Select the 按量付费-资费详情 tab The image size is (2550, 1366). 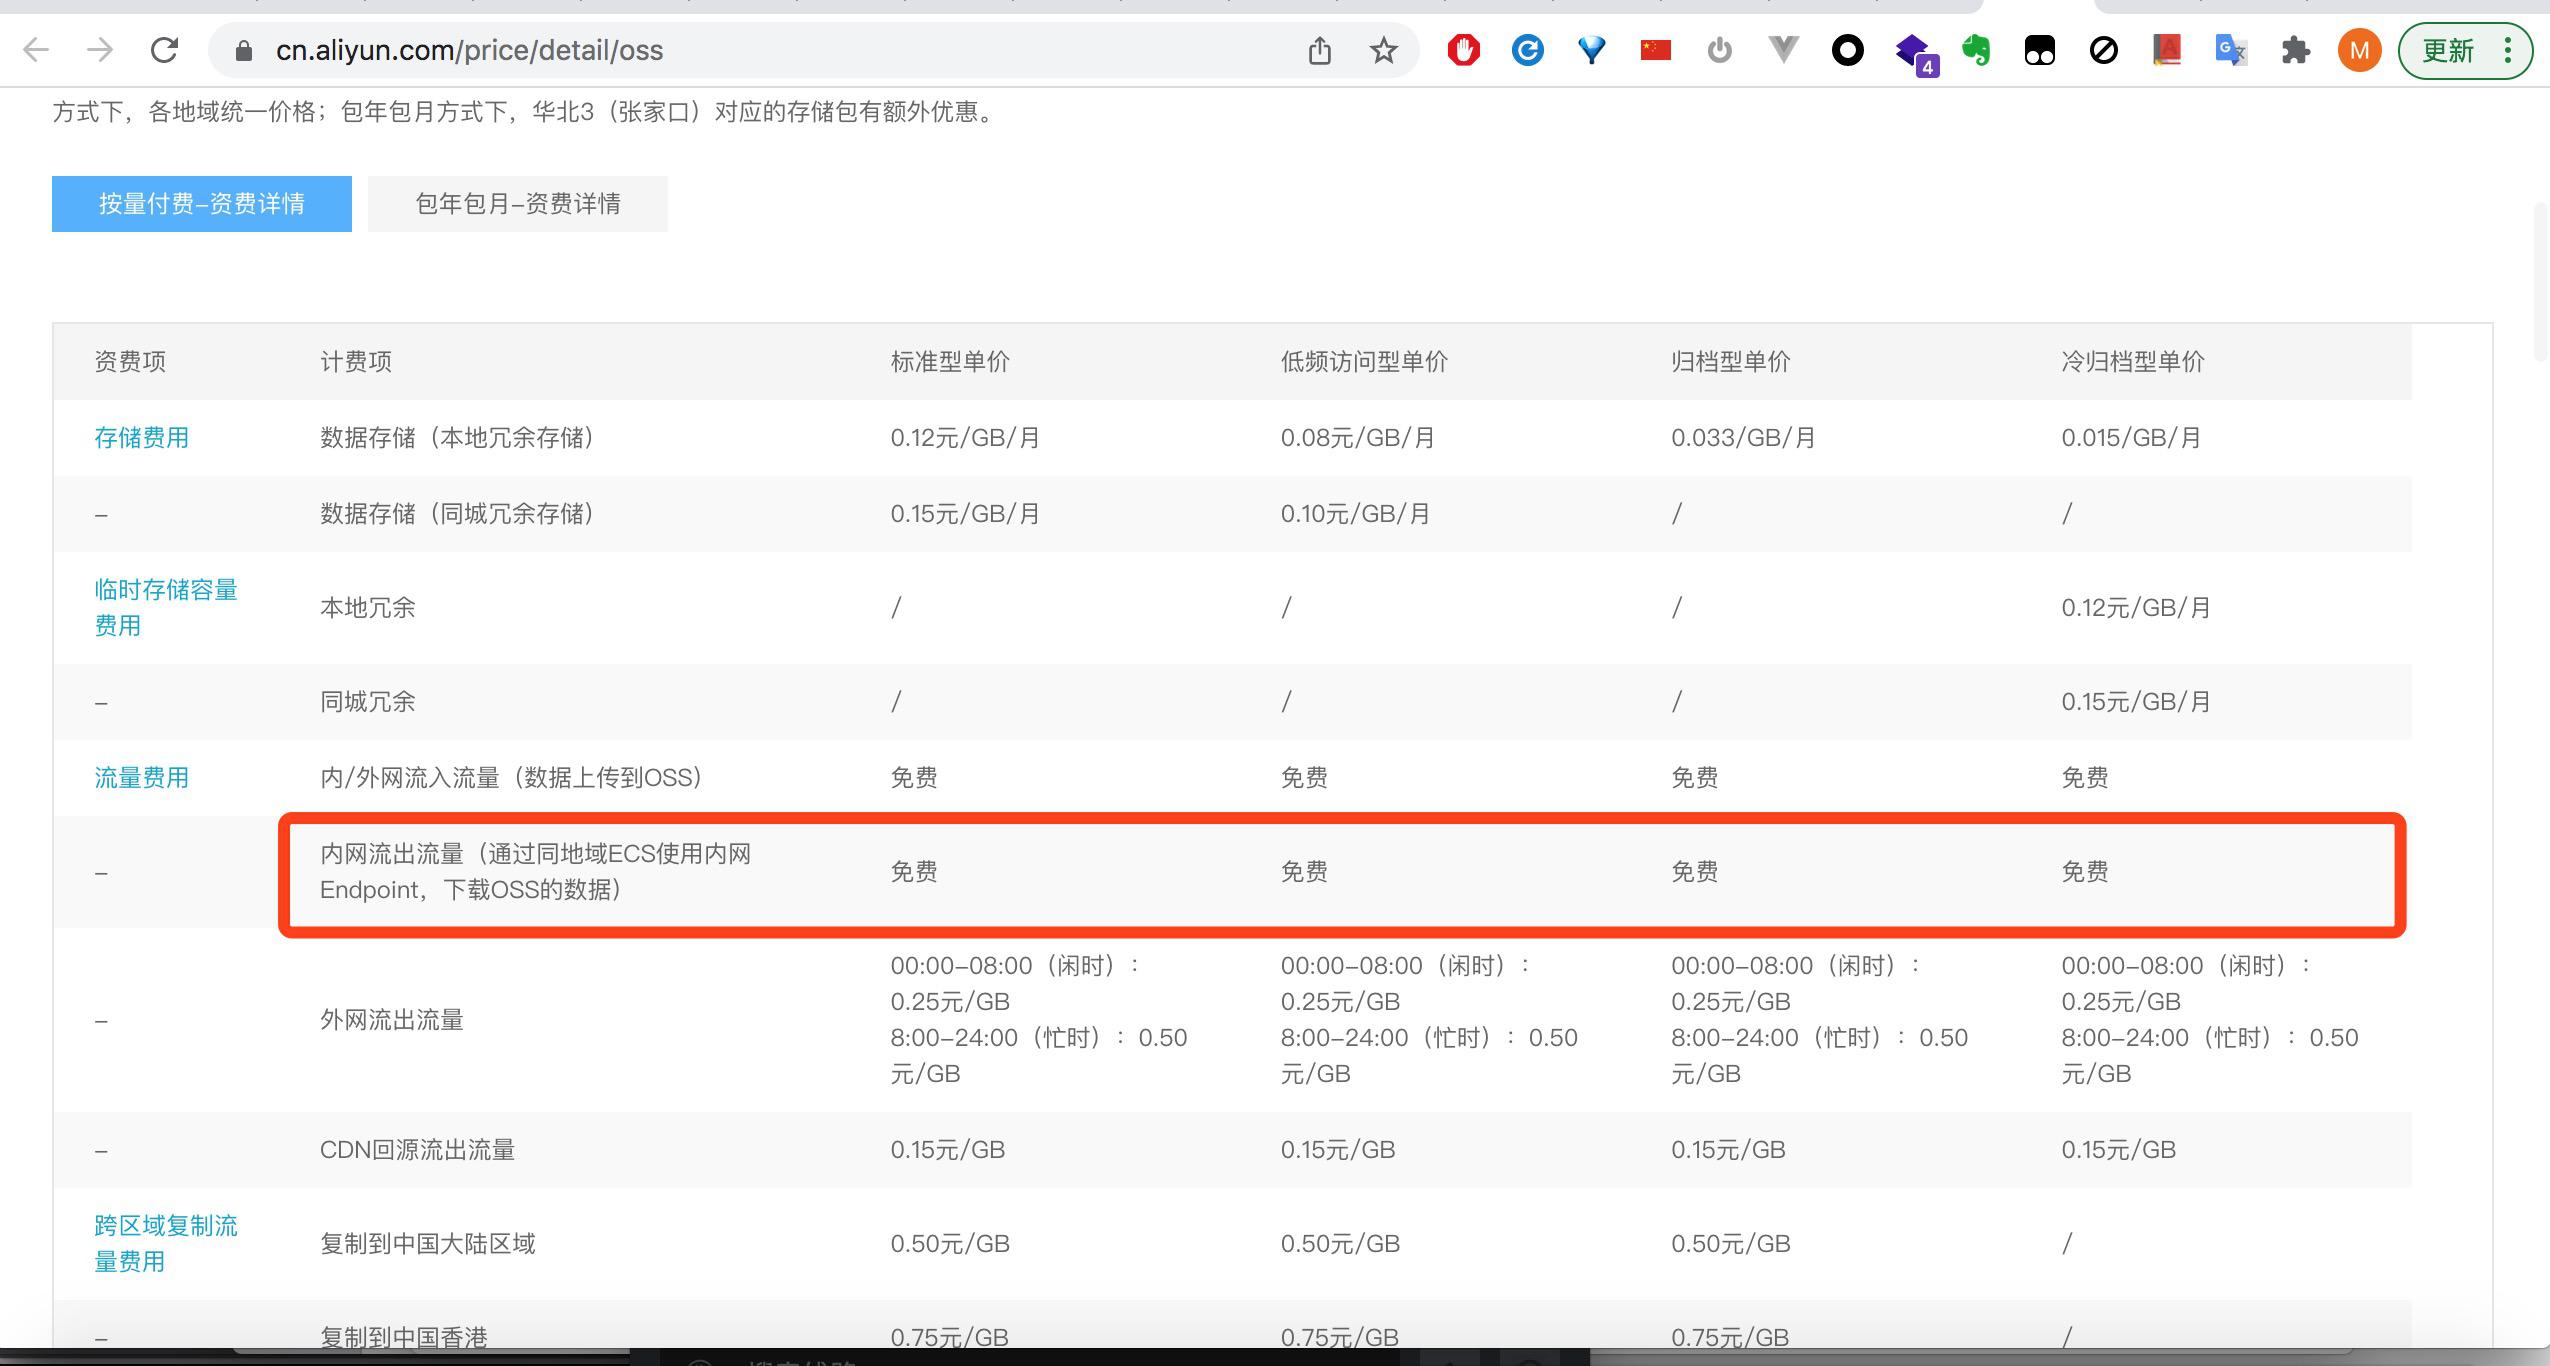tap(201, 204)
